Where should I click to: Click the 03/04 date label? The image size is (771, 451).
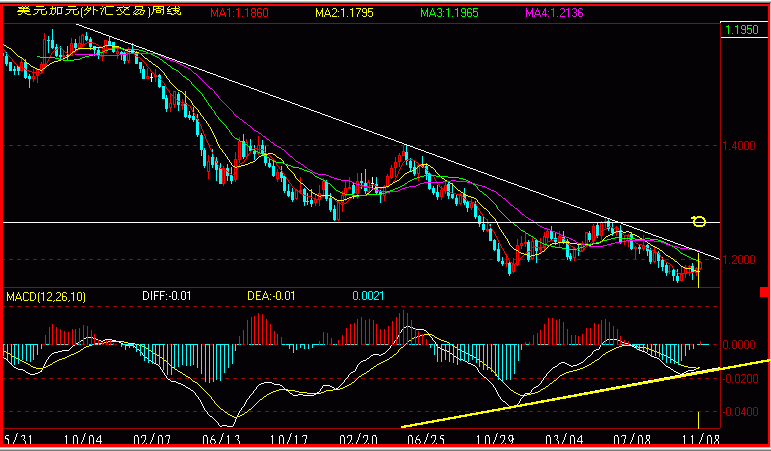(x=565, y=439)
